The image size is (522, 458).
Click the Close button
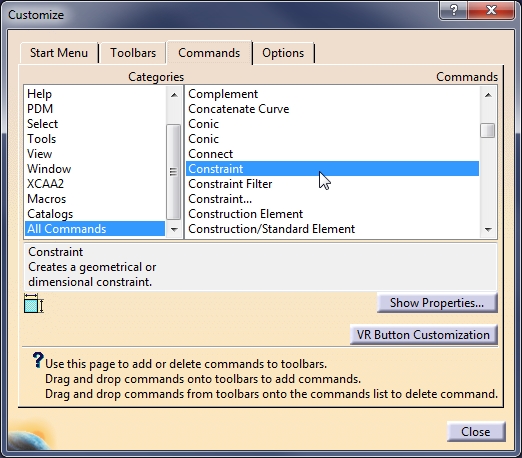476,432
